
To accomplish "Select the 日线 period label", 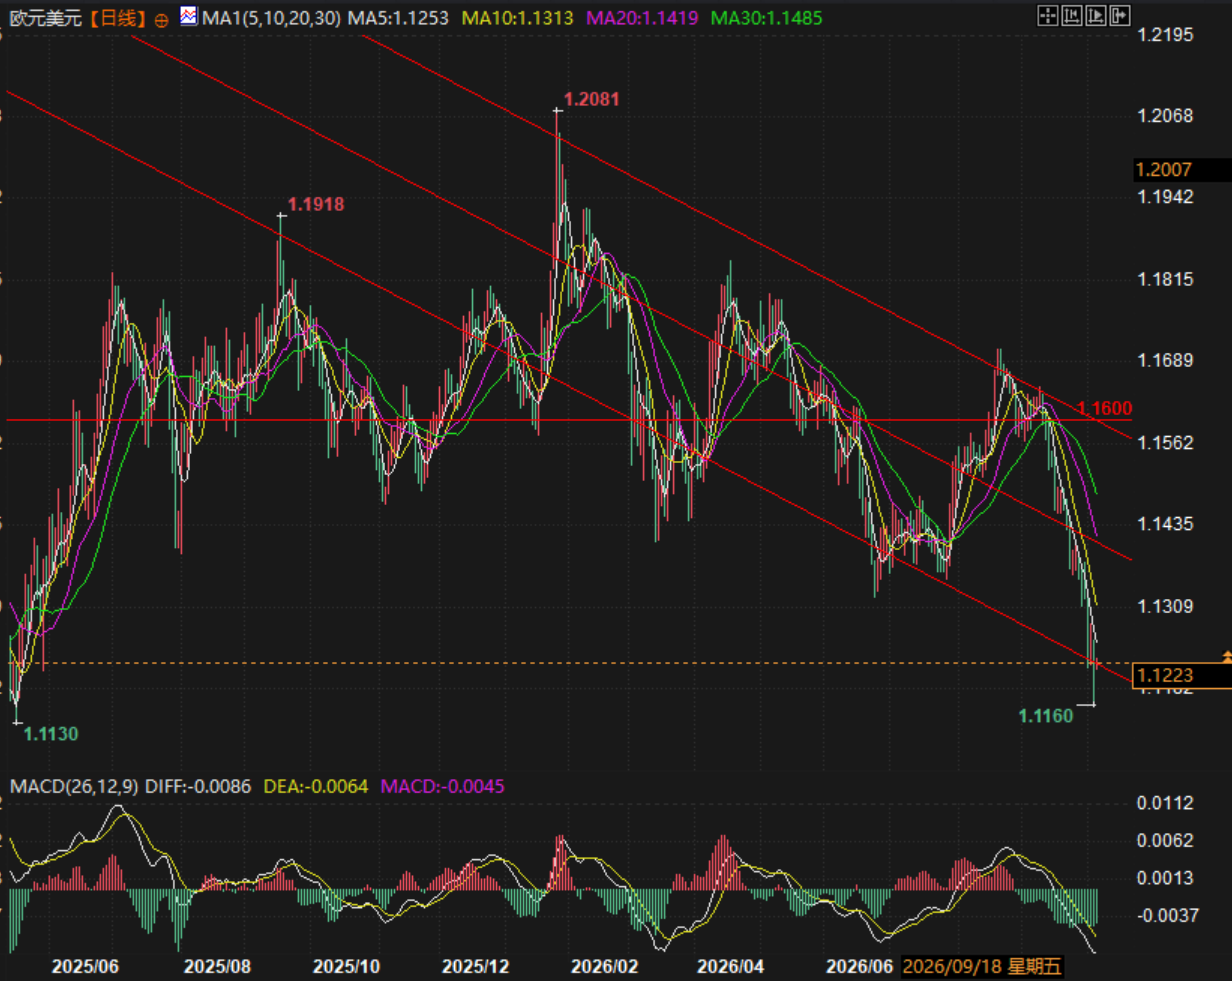I will pos(117,18).
